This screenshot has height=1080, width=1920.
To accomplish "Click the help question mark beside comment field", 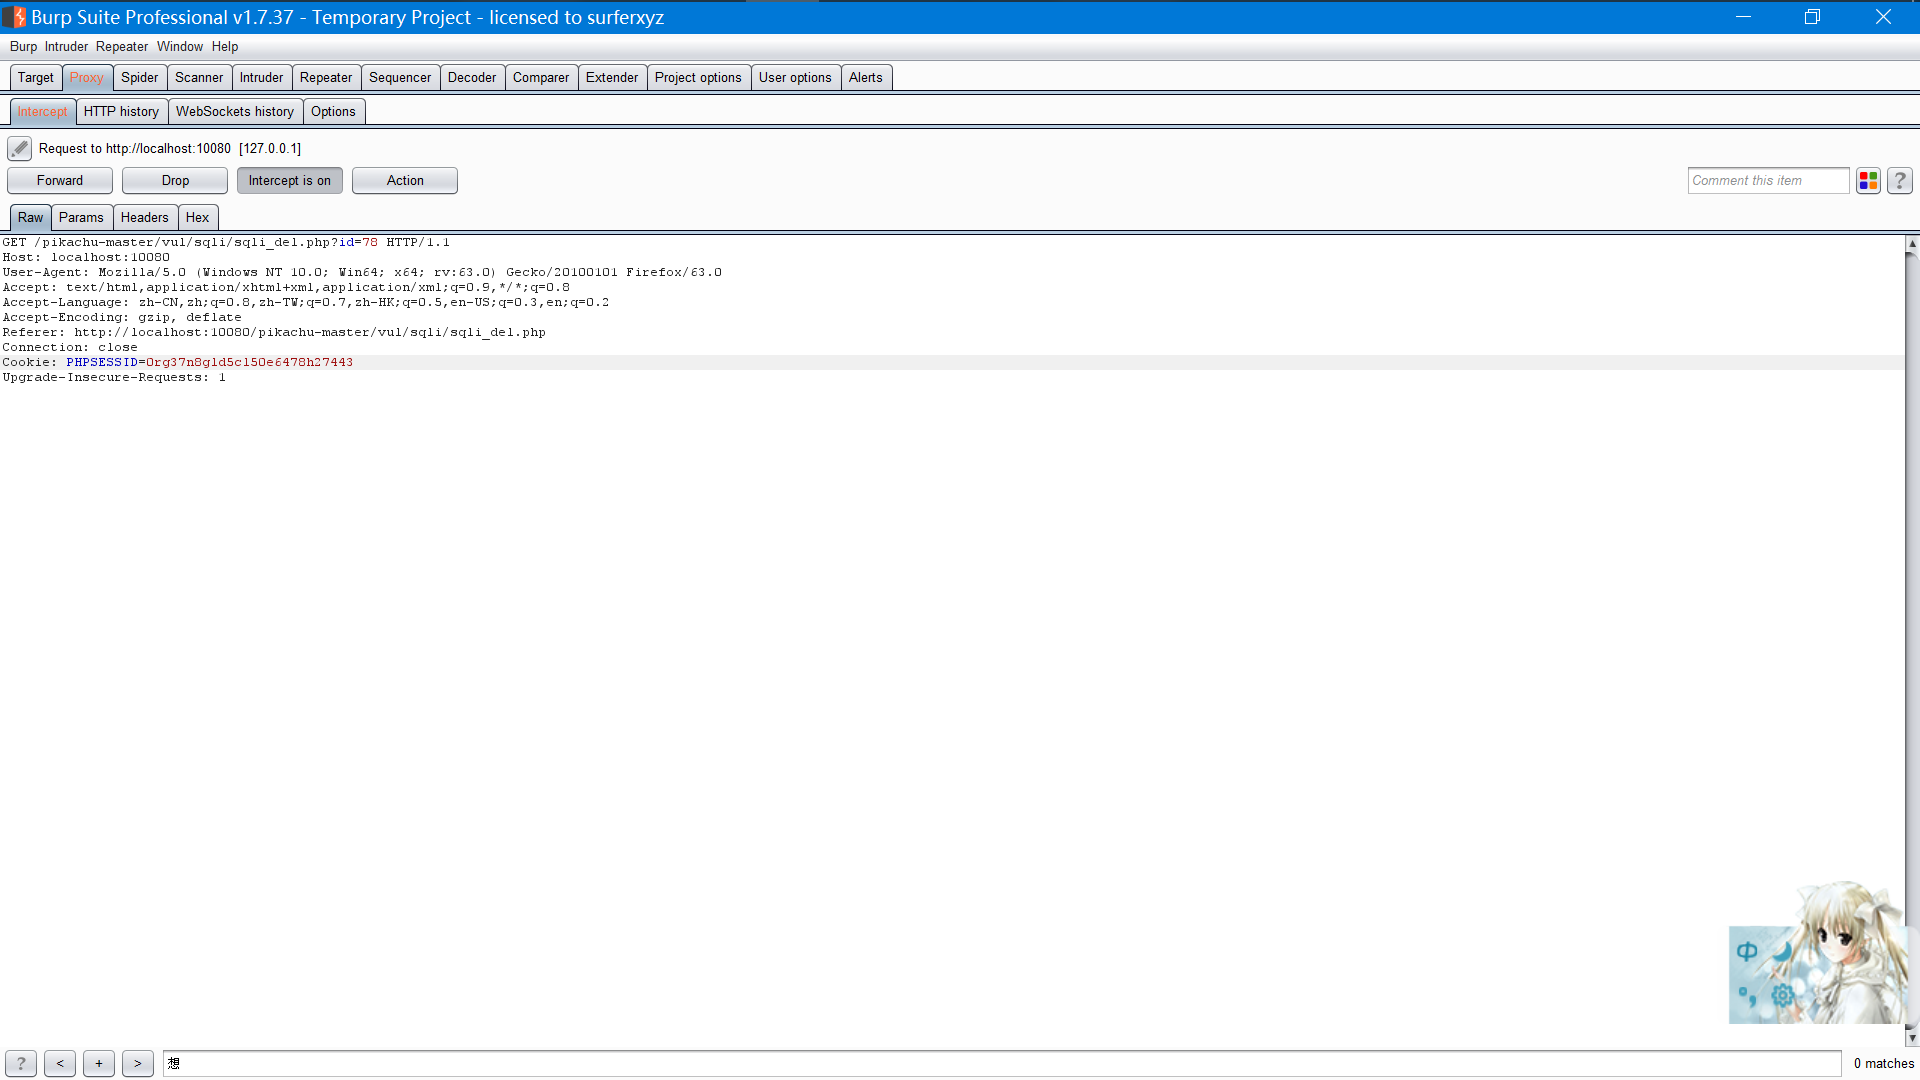I will 1899,181.
